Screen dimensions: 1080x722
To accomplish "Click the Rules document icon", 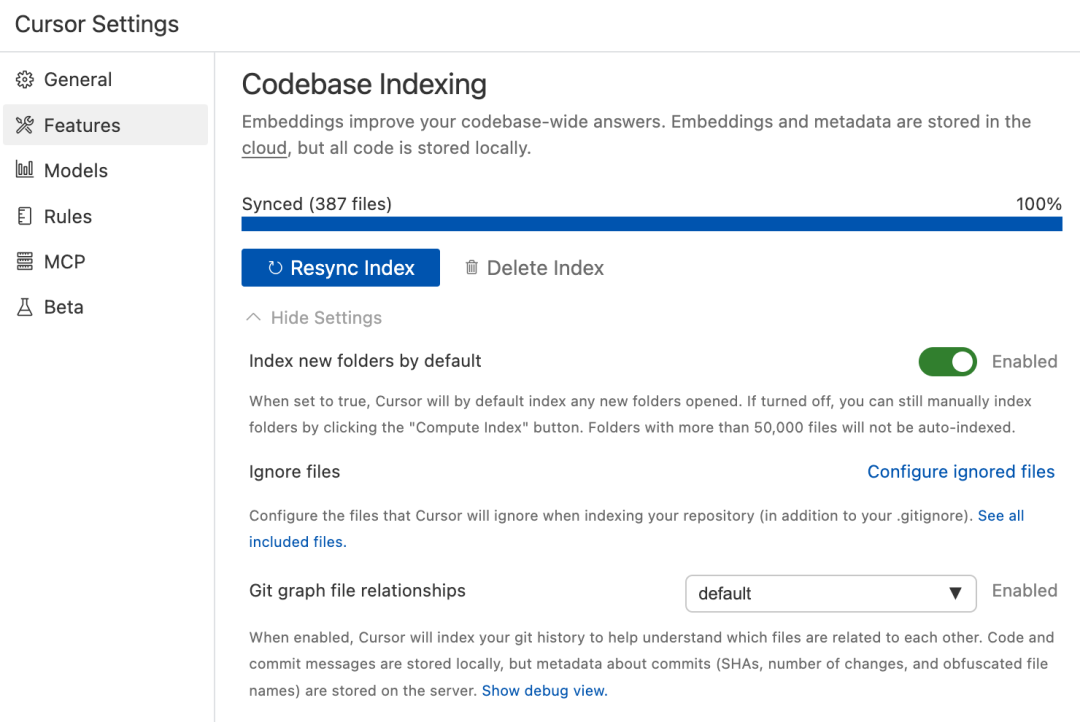I will (x=23, y=216).
